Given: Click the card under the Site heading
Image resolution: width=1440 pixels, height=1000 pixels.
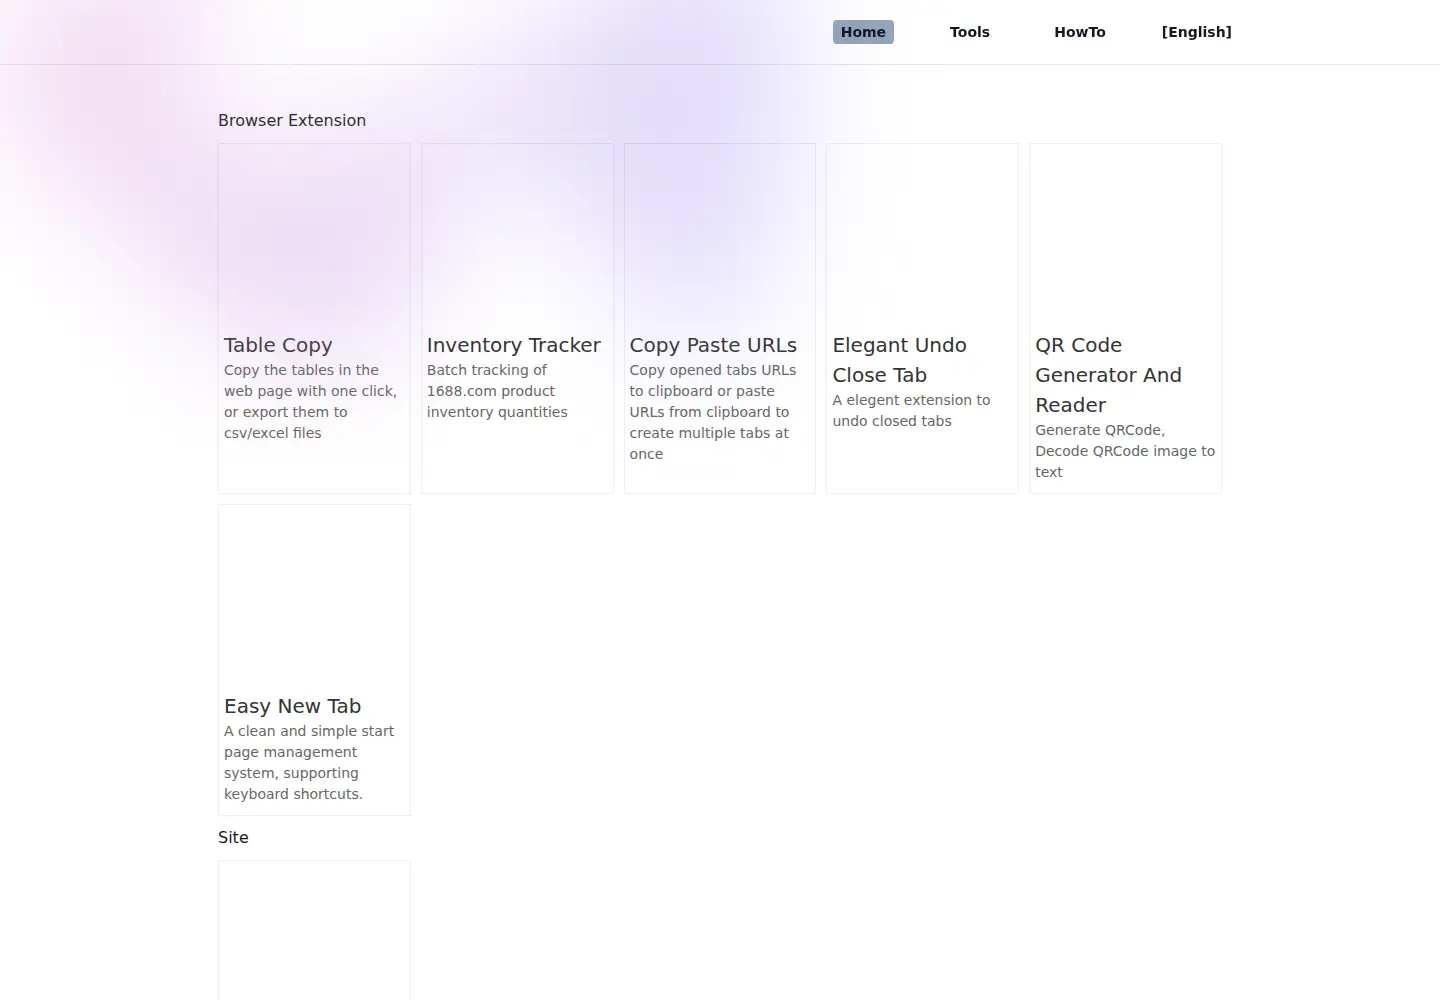Looking at the screenshot, I should [x=314, y=930].
